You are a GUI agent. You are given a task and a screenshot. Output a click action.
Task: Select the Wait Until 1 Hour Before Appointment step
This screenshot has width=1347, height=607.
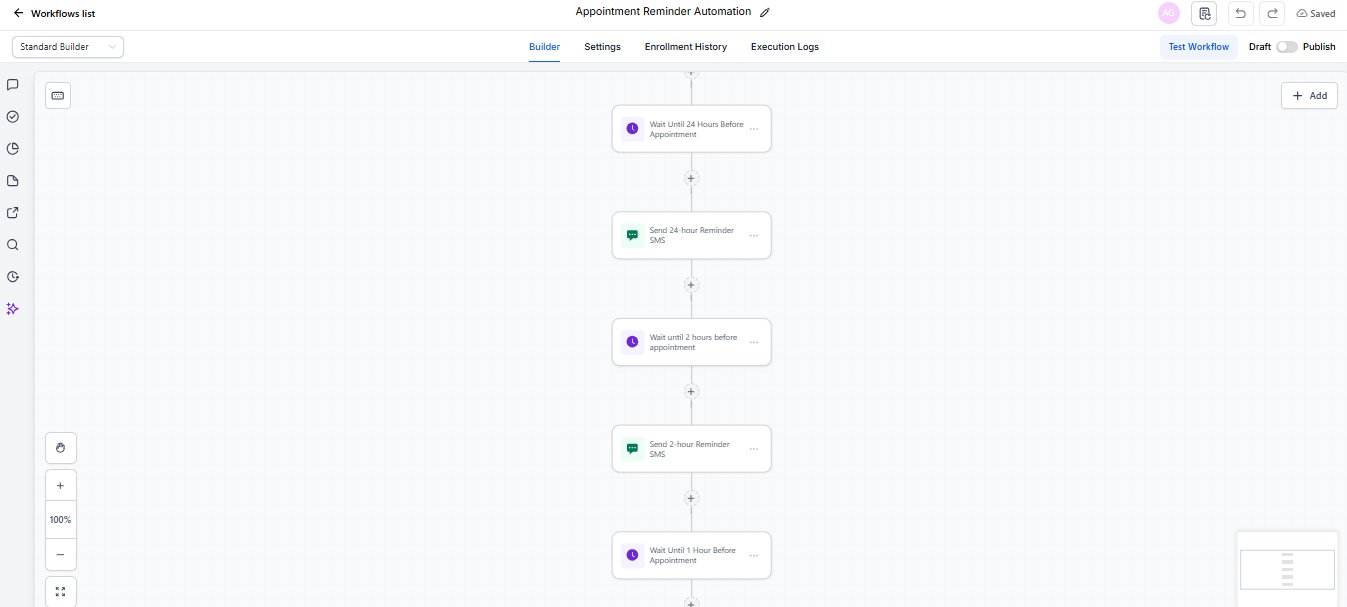pos(691,555)
